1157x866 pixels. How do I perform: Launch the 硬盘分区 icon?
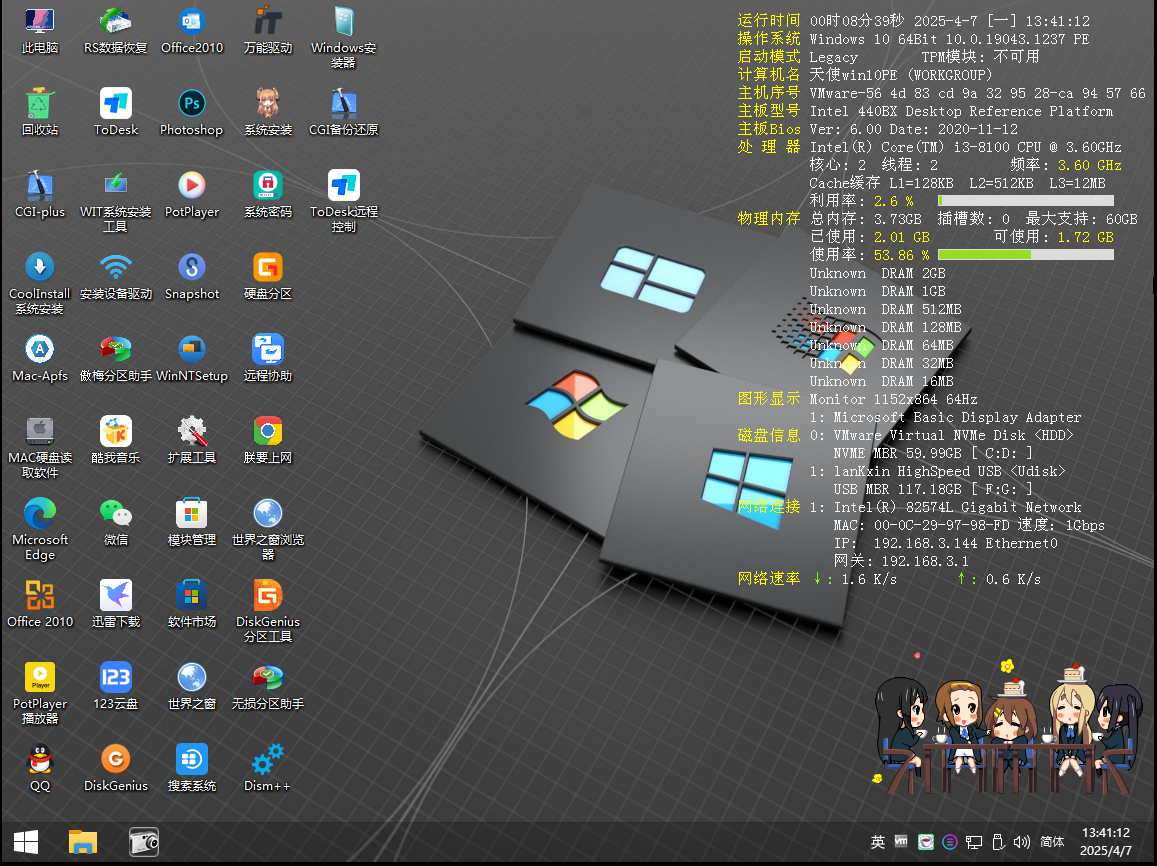pos(268,277)
